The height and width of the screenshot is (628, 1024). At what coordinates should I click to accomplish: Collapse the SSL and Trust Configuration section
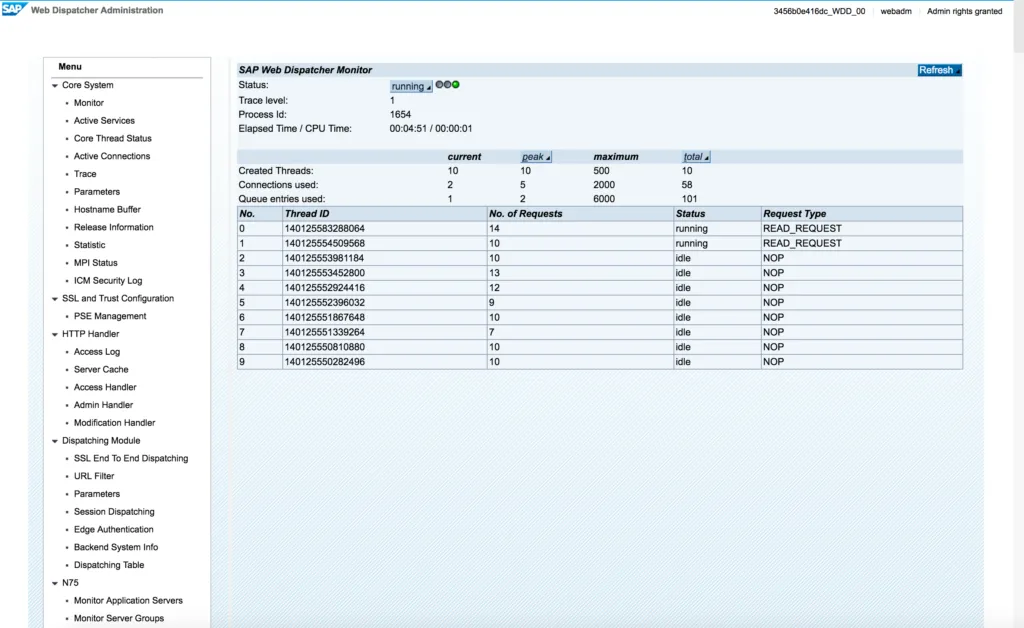tap(55, 299)
